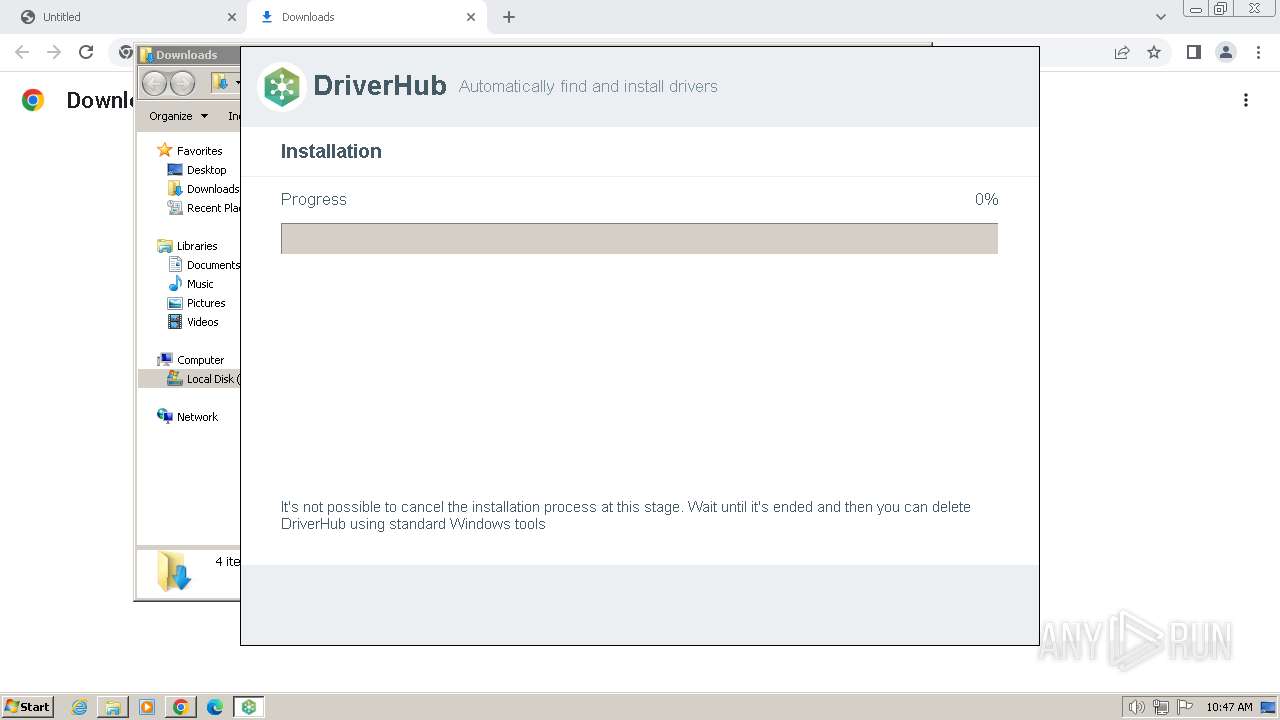
Task: Bookmark this page with the star
Action: coord(1154,52)
